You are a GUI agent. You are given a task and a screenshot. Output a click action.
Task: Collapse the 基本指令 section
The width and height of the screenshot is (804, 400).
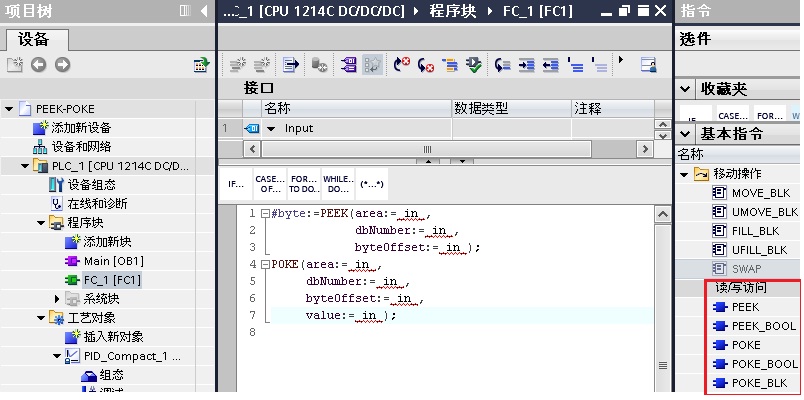coord(685,134)
